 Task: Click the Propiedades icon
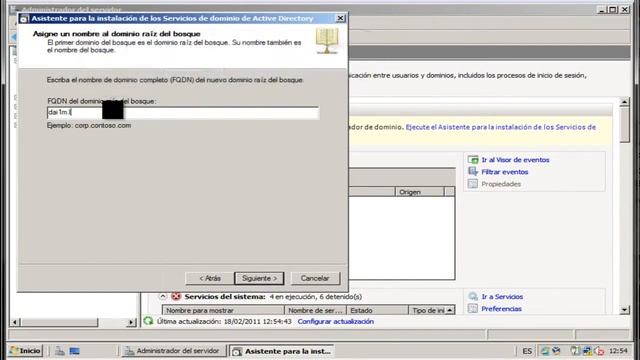[x=473, y=184]
